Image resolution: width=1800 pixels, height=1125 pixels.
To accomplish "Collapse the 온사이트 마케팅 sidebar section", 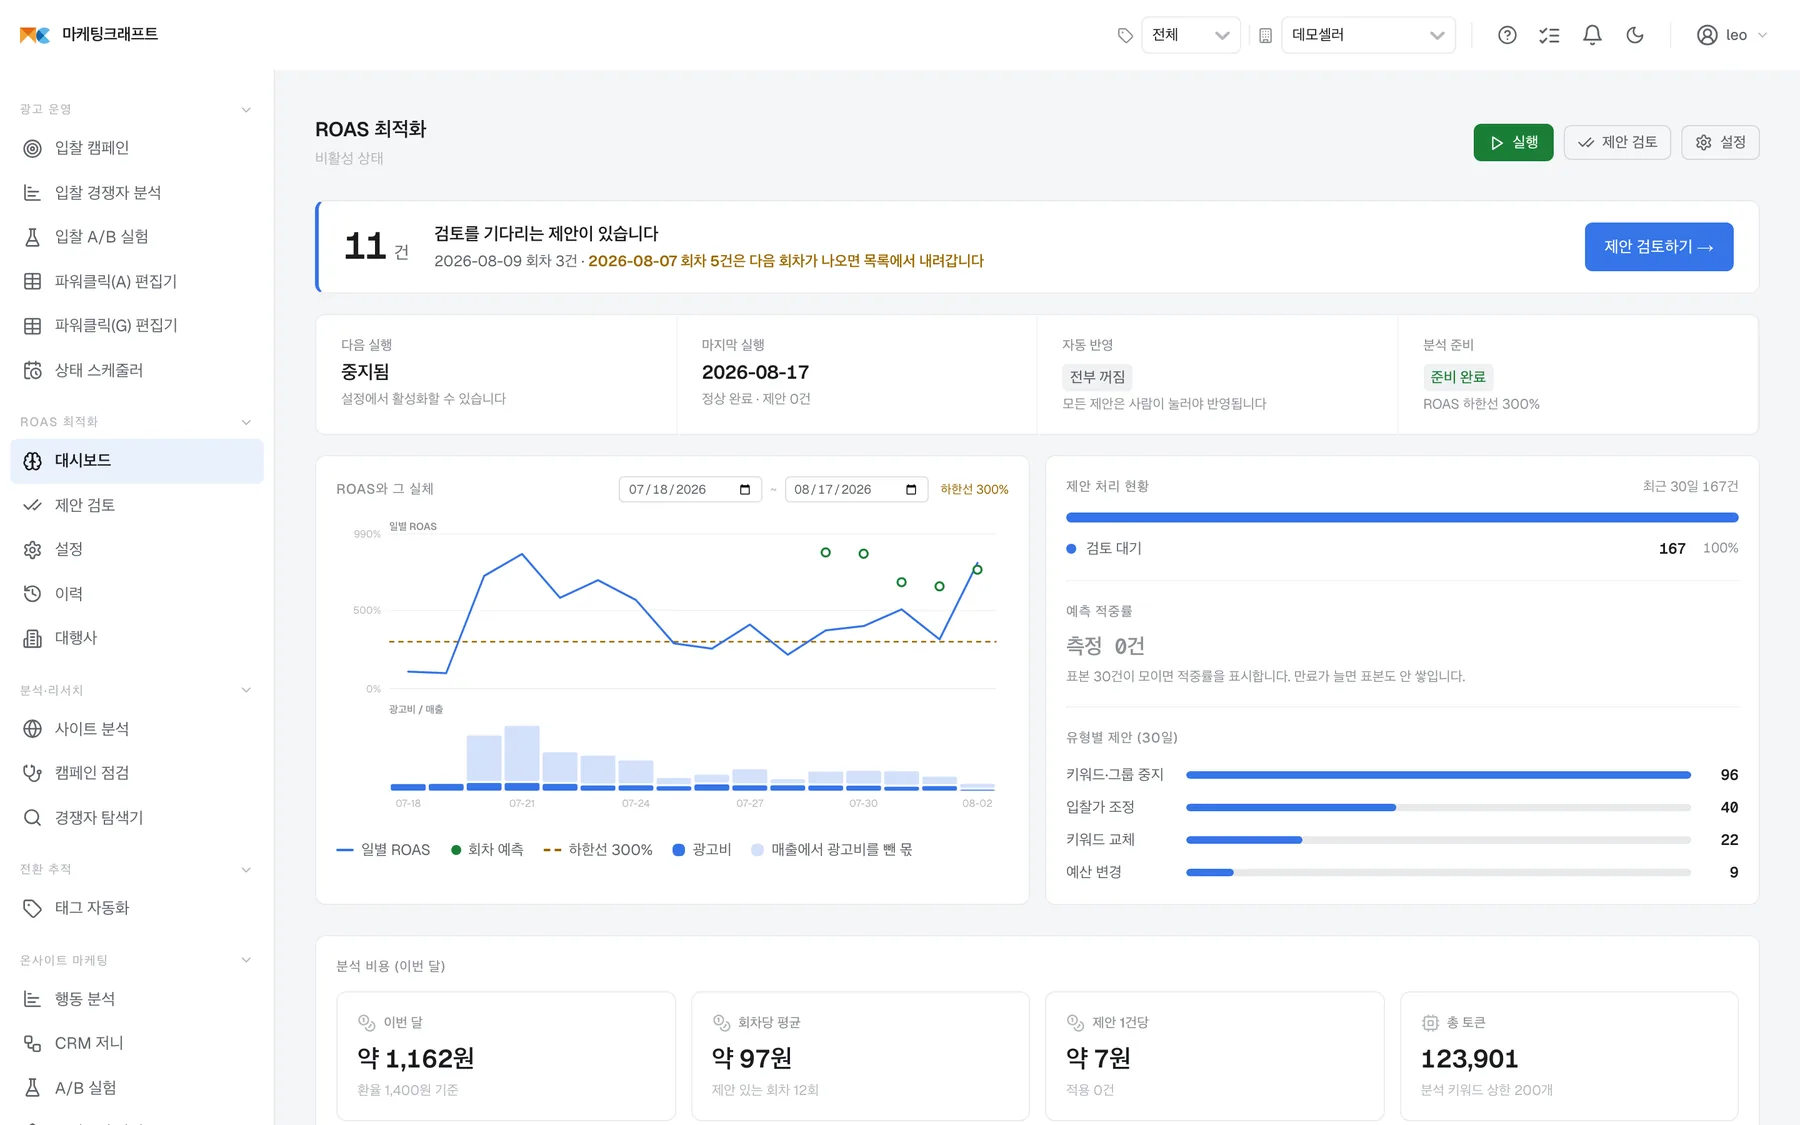I will tap(246, 960).
